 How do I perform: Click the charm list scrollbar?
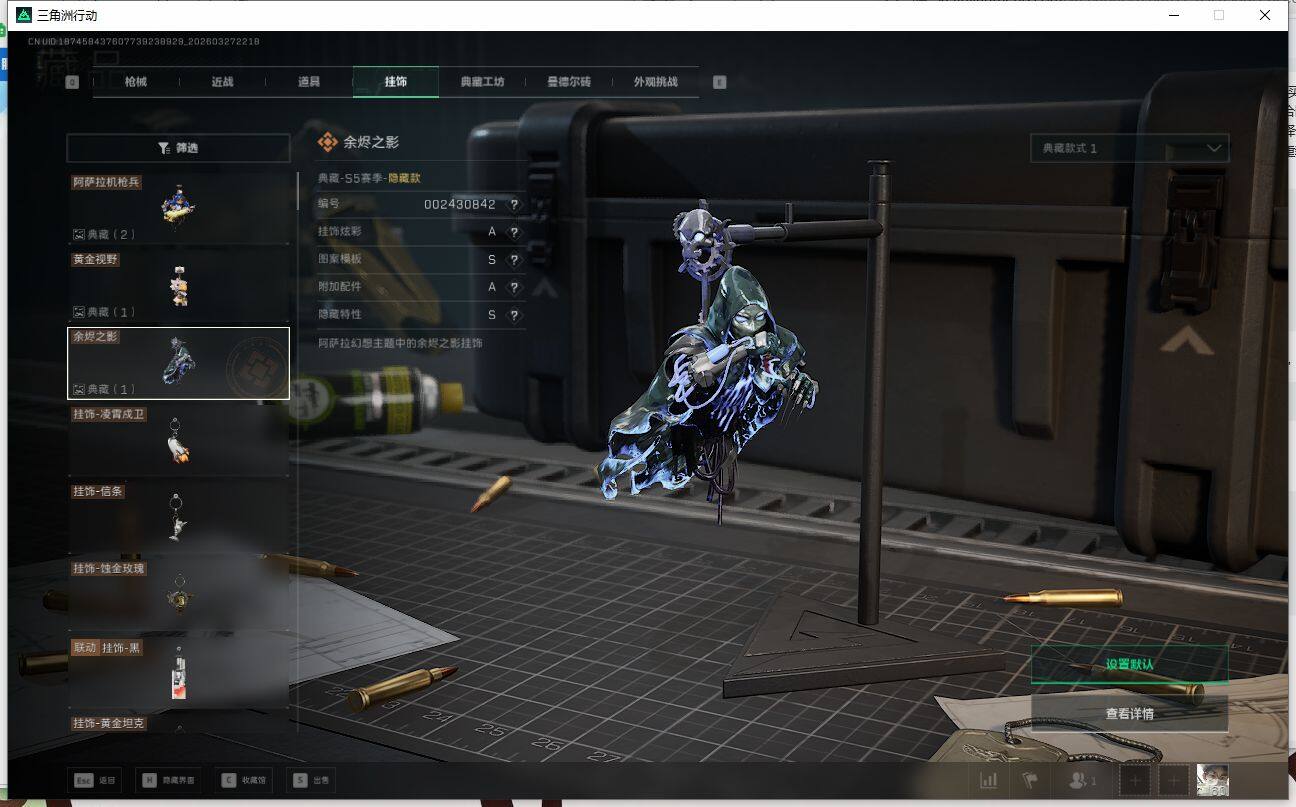click(x=298, y=190)
